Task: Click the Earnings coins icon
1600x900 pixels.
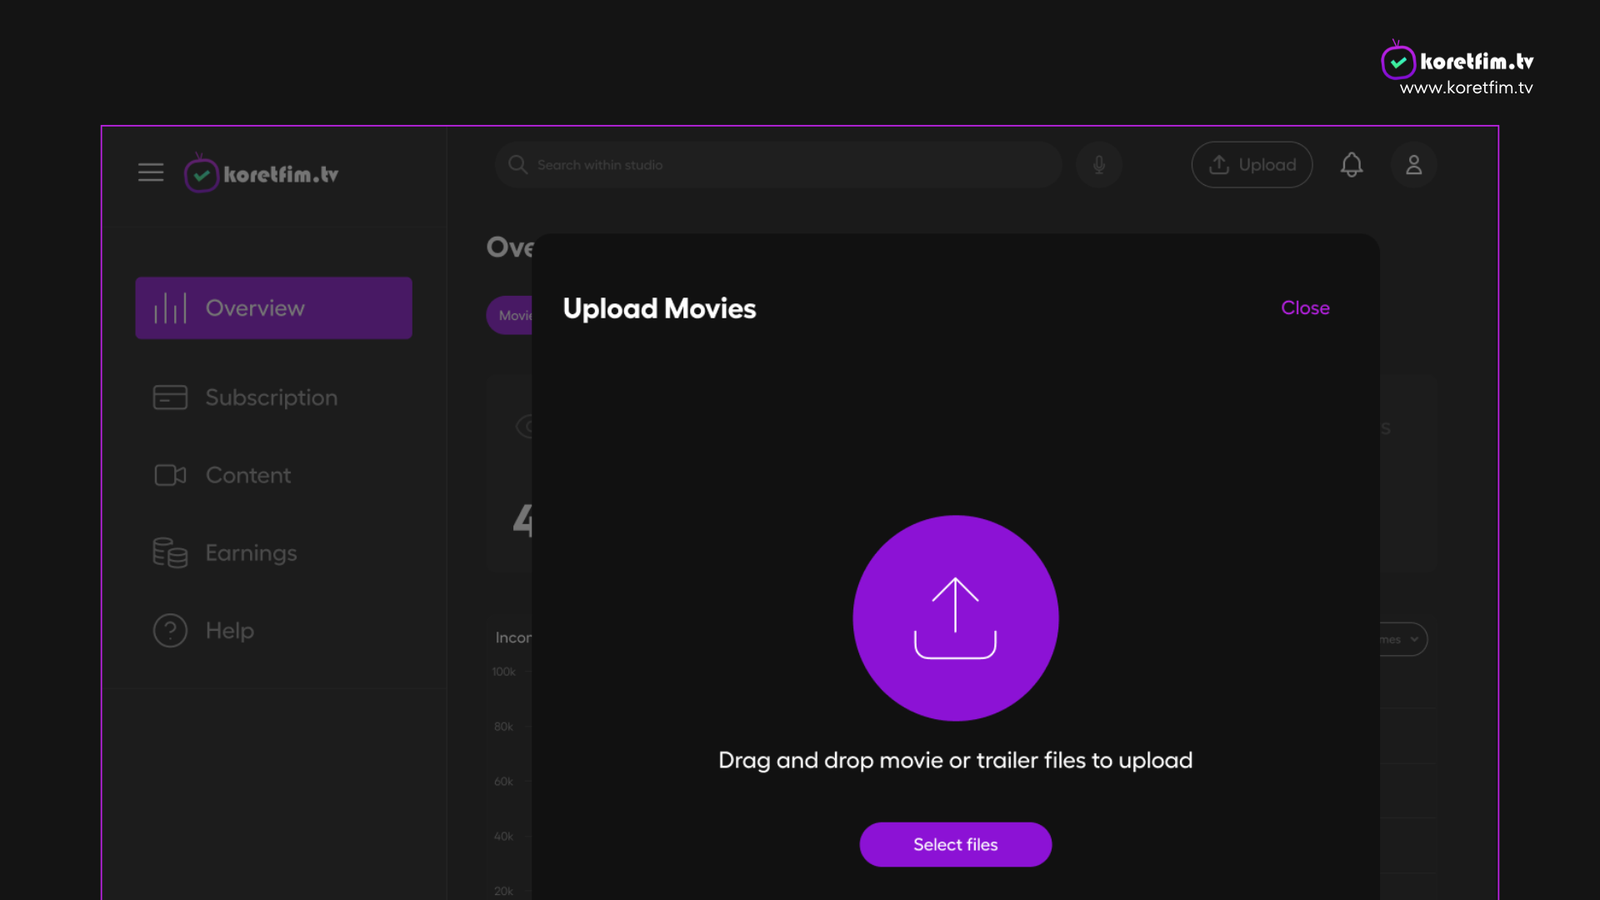Action: 170,553
